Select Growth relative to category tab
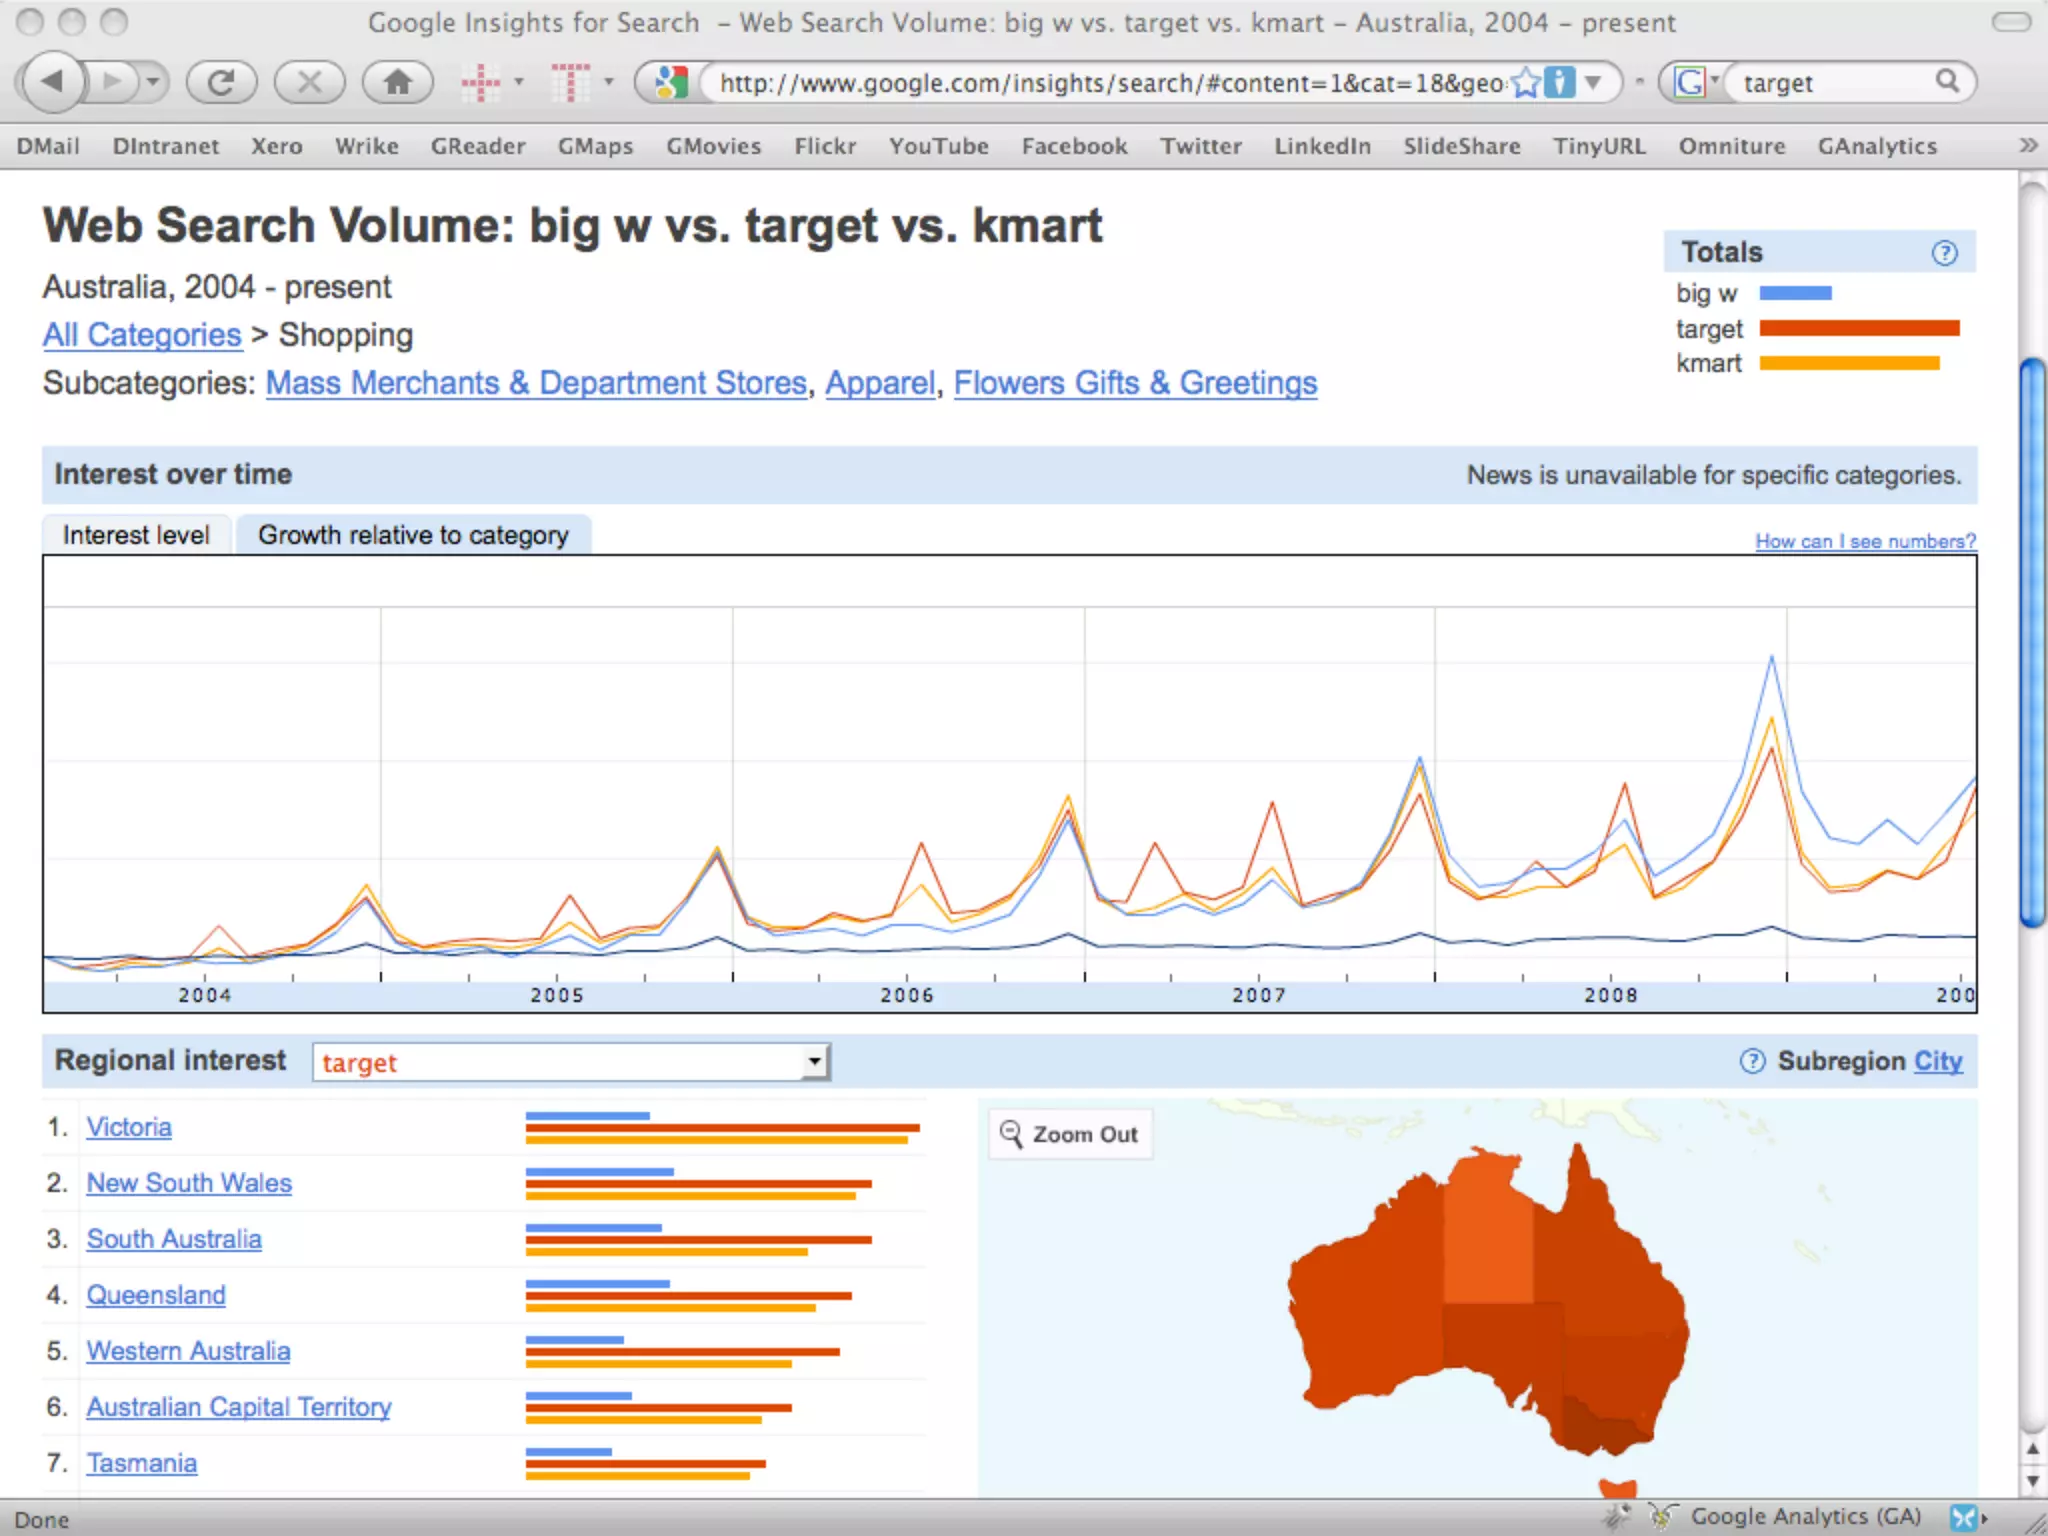The width and height of the screenshot is (2048, 1536). 413,535
